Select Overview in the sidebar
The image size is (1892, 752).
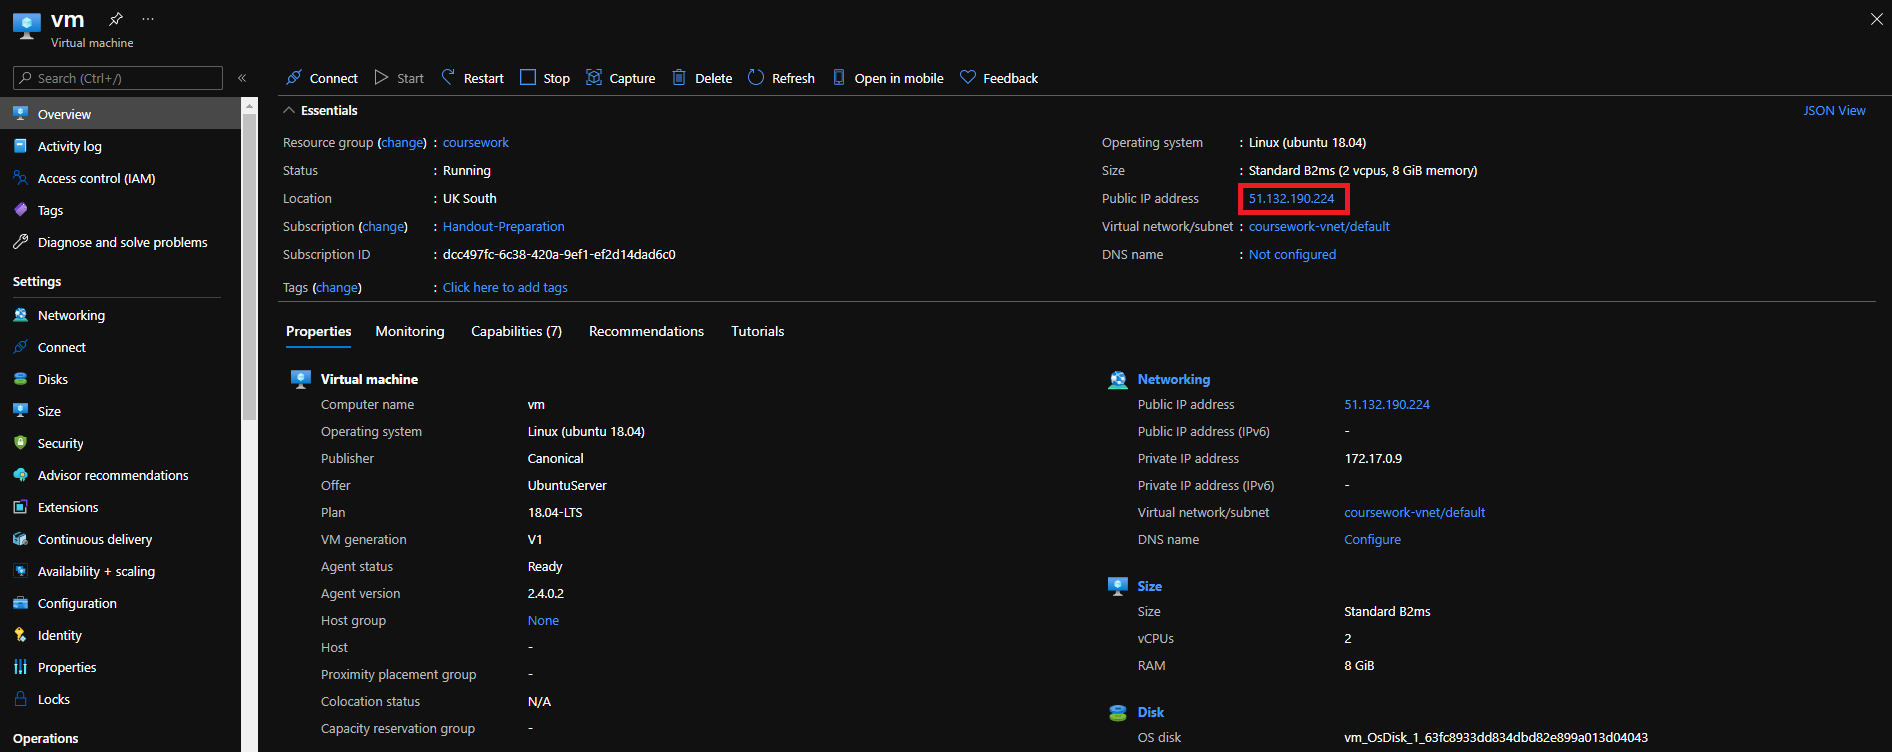pos(120,114)
